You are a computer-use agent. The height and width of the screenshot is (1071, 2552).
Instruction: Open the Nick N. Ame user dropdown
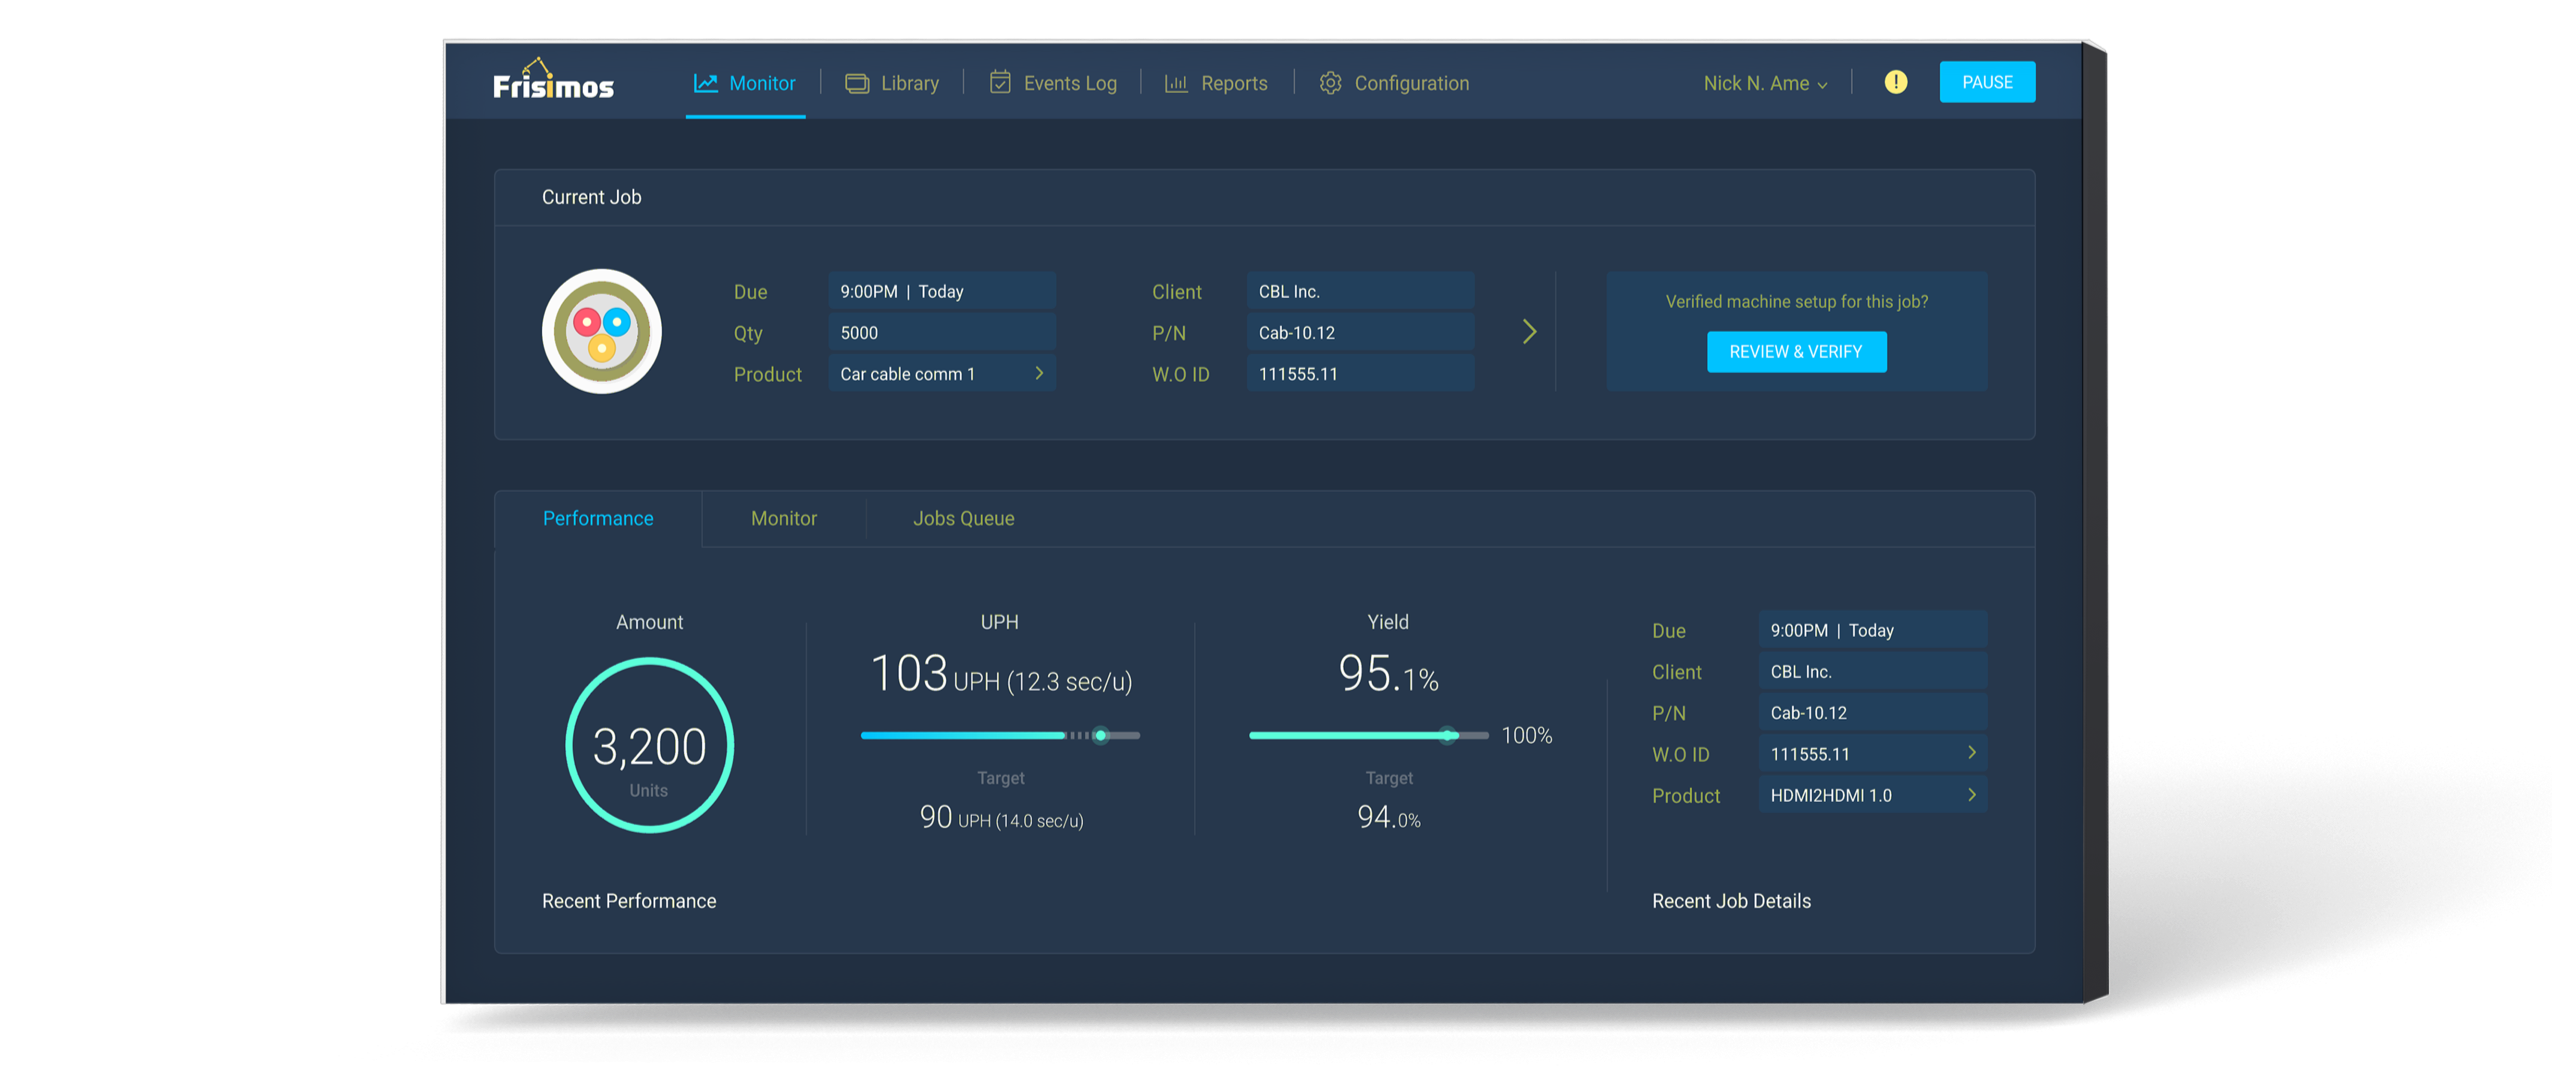[x=1765, y=83]
